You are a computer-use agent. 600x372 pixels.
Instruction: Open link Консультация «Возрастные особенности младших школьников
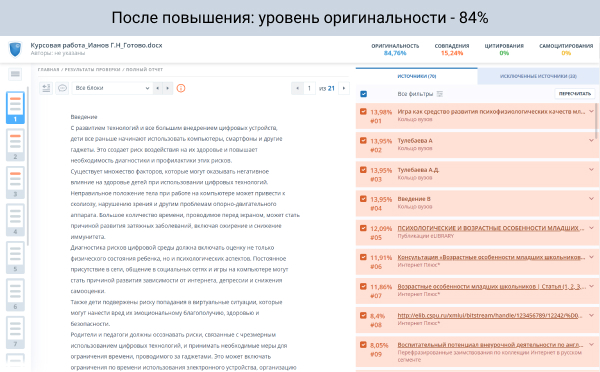pyautogui.click(x=491, y=257)
